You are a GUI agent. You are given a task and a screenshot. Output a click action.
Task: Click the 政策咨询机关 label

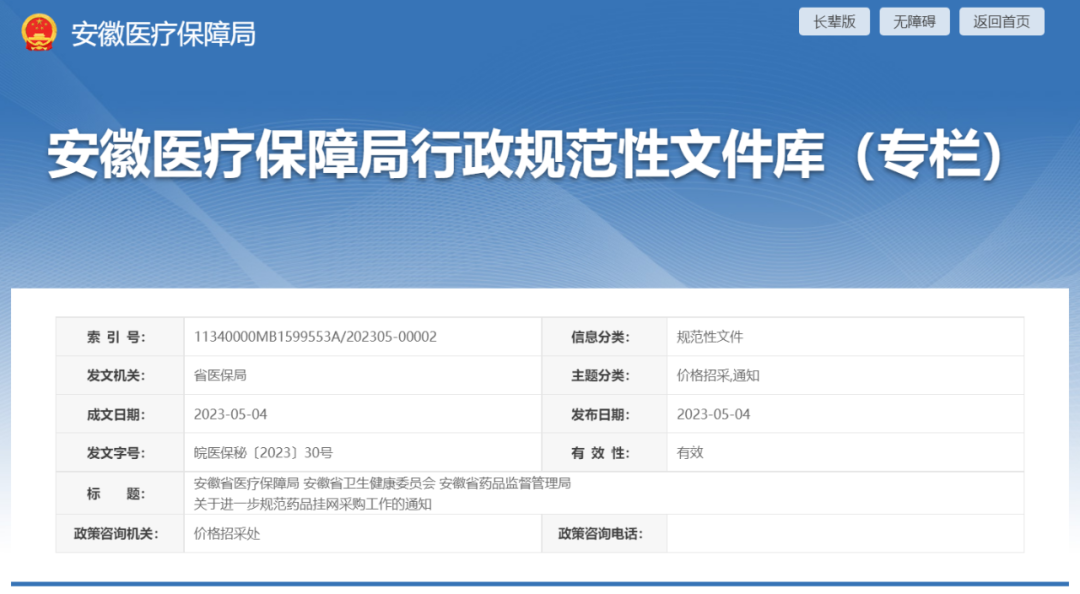116,534
